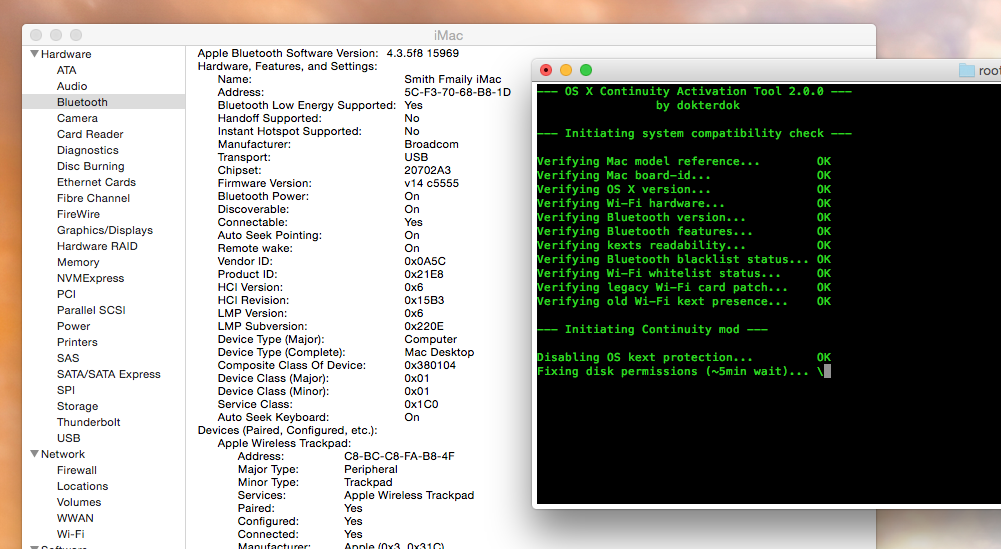Screen dimensions: 1001x549
Task: Open SATA/SATA Express information
Action: tap(109, 374)
